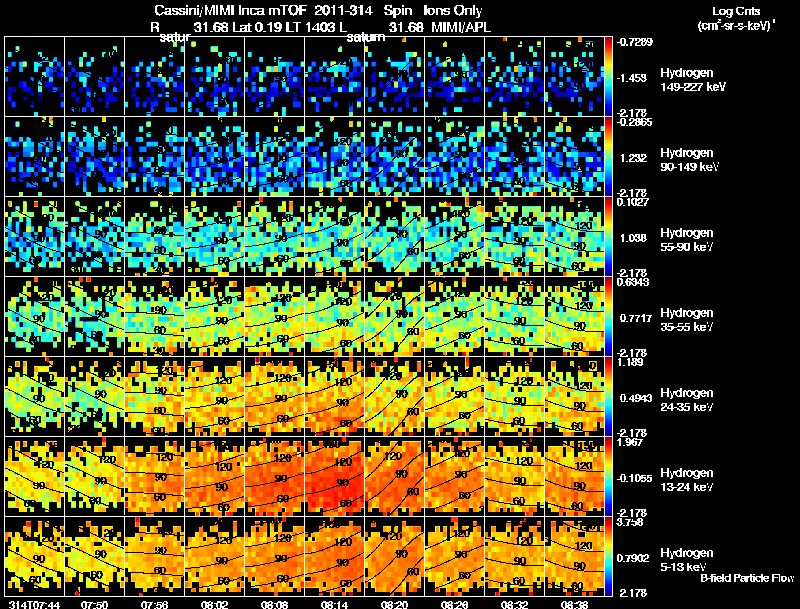Image resolution: width=800 pixels, height=609 pixels.
Task: Click the color bar beside 149-227 keV row
Action: pos(608,77)
